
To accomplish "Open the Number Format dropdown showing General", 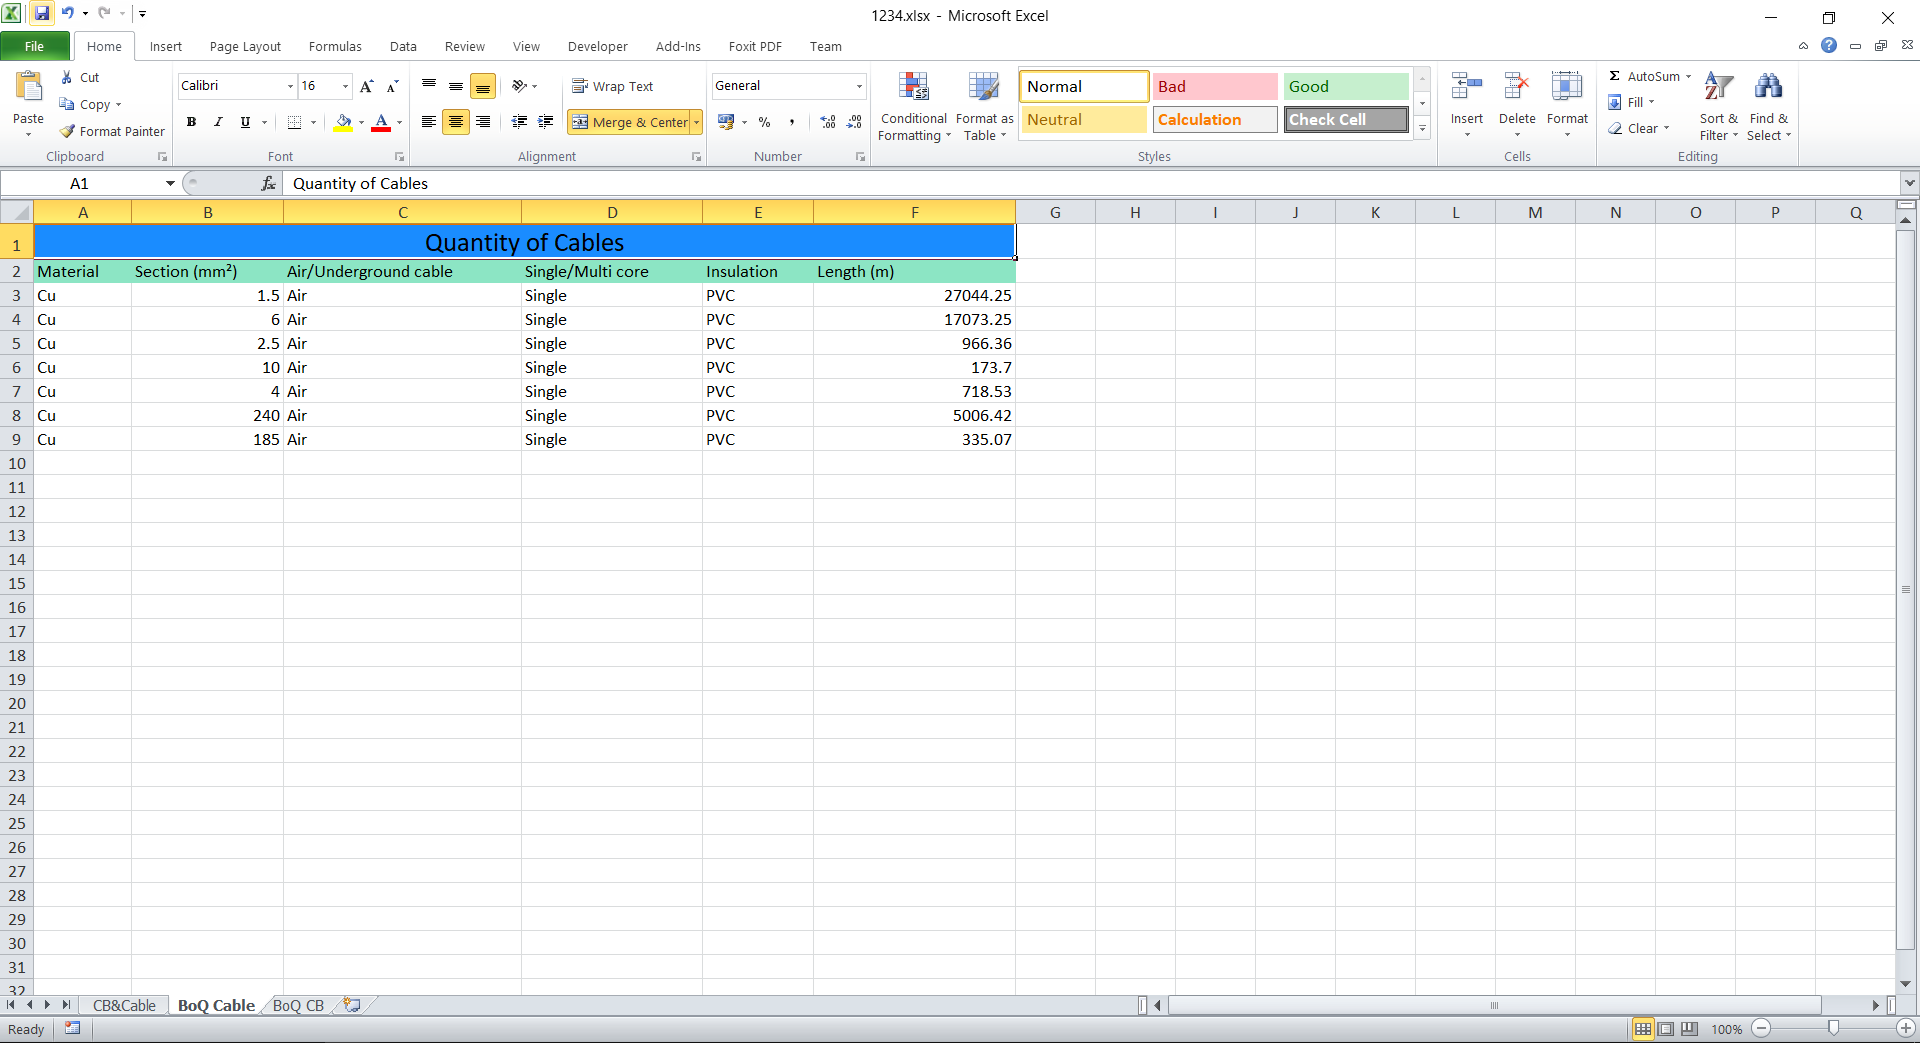I will pyautogui.click(x=859, y=86).
